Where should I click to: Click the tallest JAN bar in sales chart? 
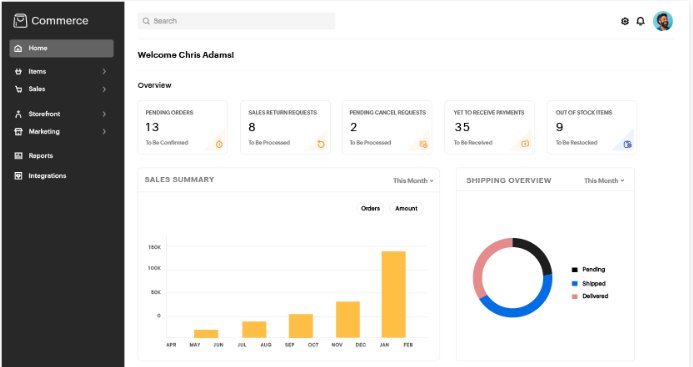393,294
